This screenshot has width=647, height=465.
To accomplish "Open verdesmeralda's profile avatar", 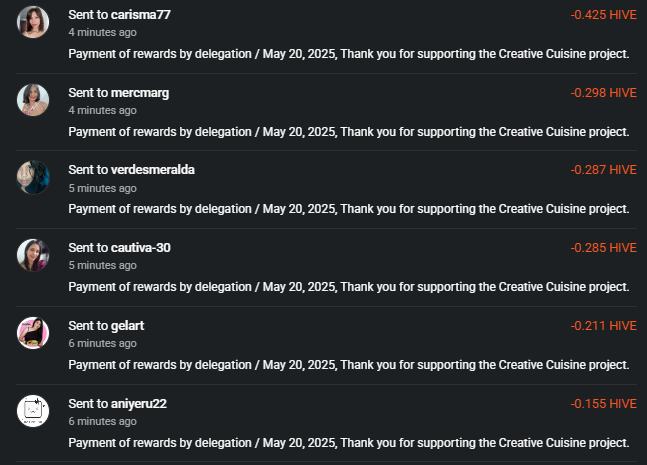I will click(33, 177).
